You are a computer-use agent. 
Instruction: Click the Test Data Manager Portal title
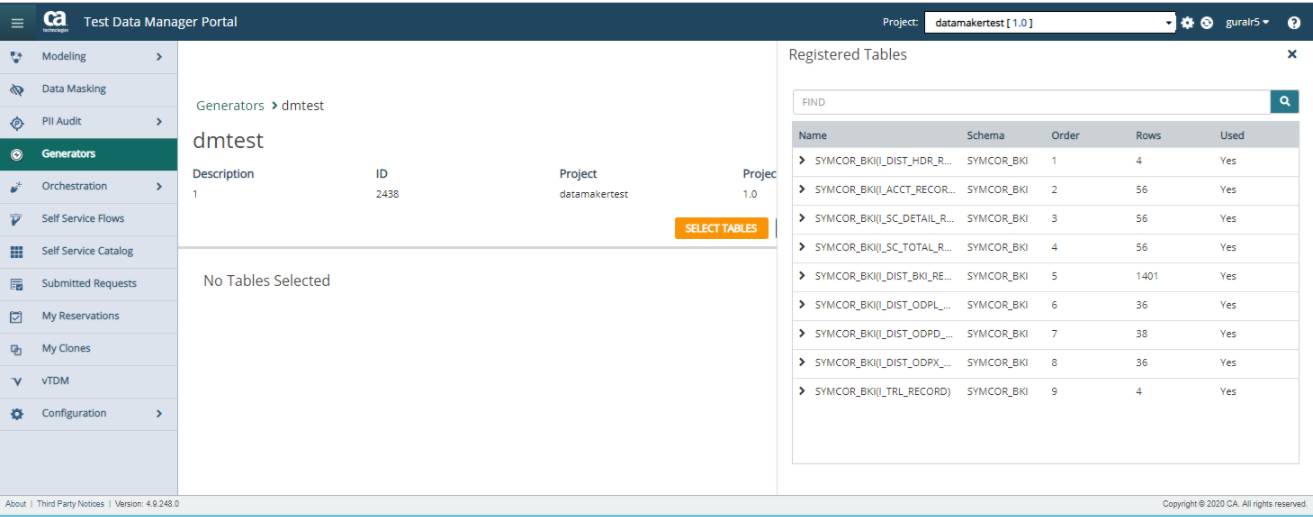[x=161, y=22]
